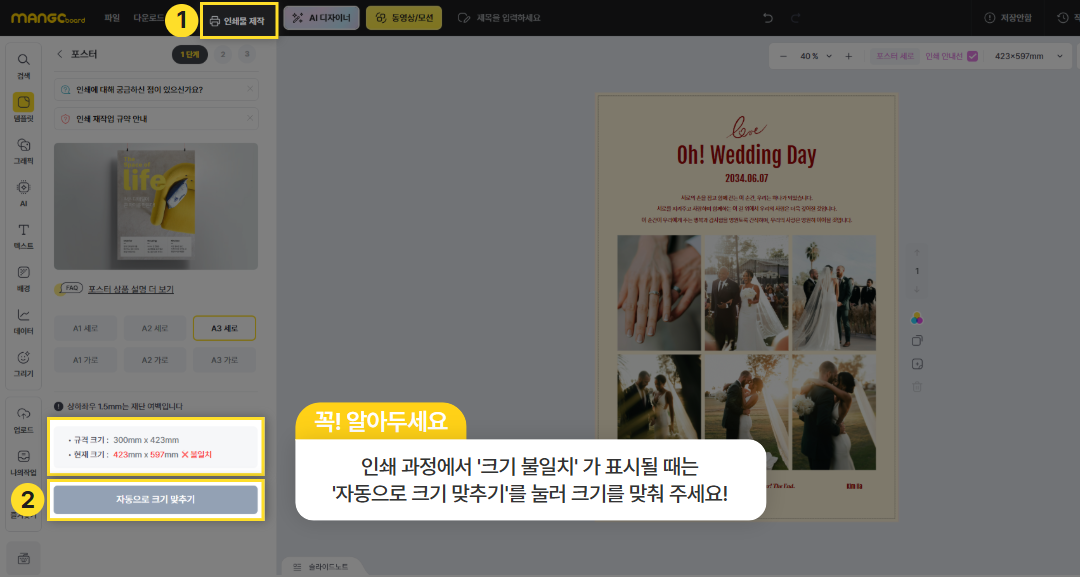
Task: Duplicate page with copy icon
Action: [917, 341]
